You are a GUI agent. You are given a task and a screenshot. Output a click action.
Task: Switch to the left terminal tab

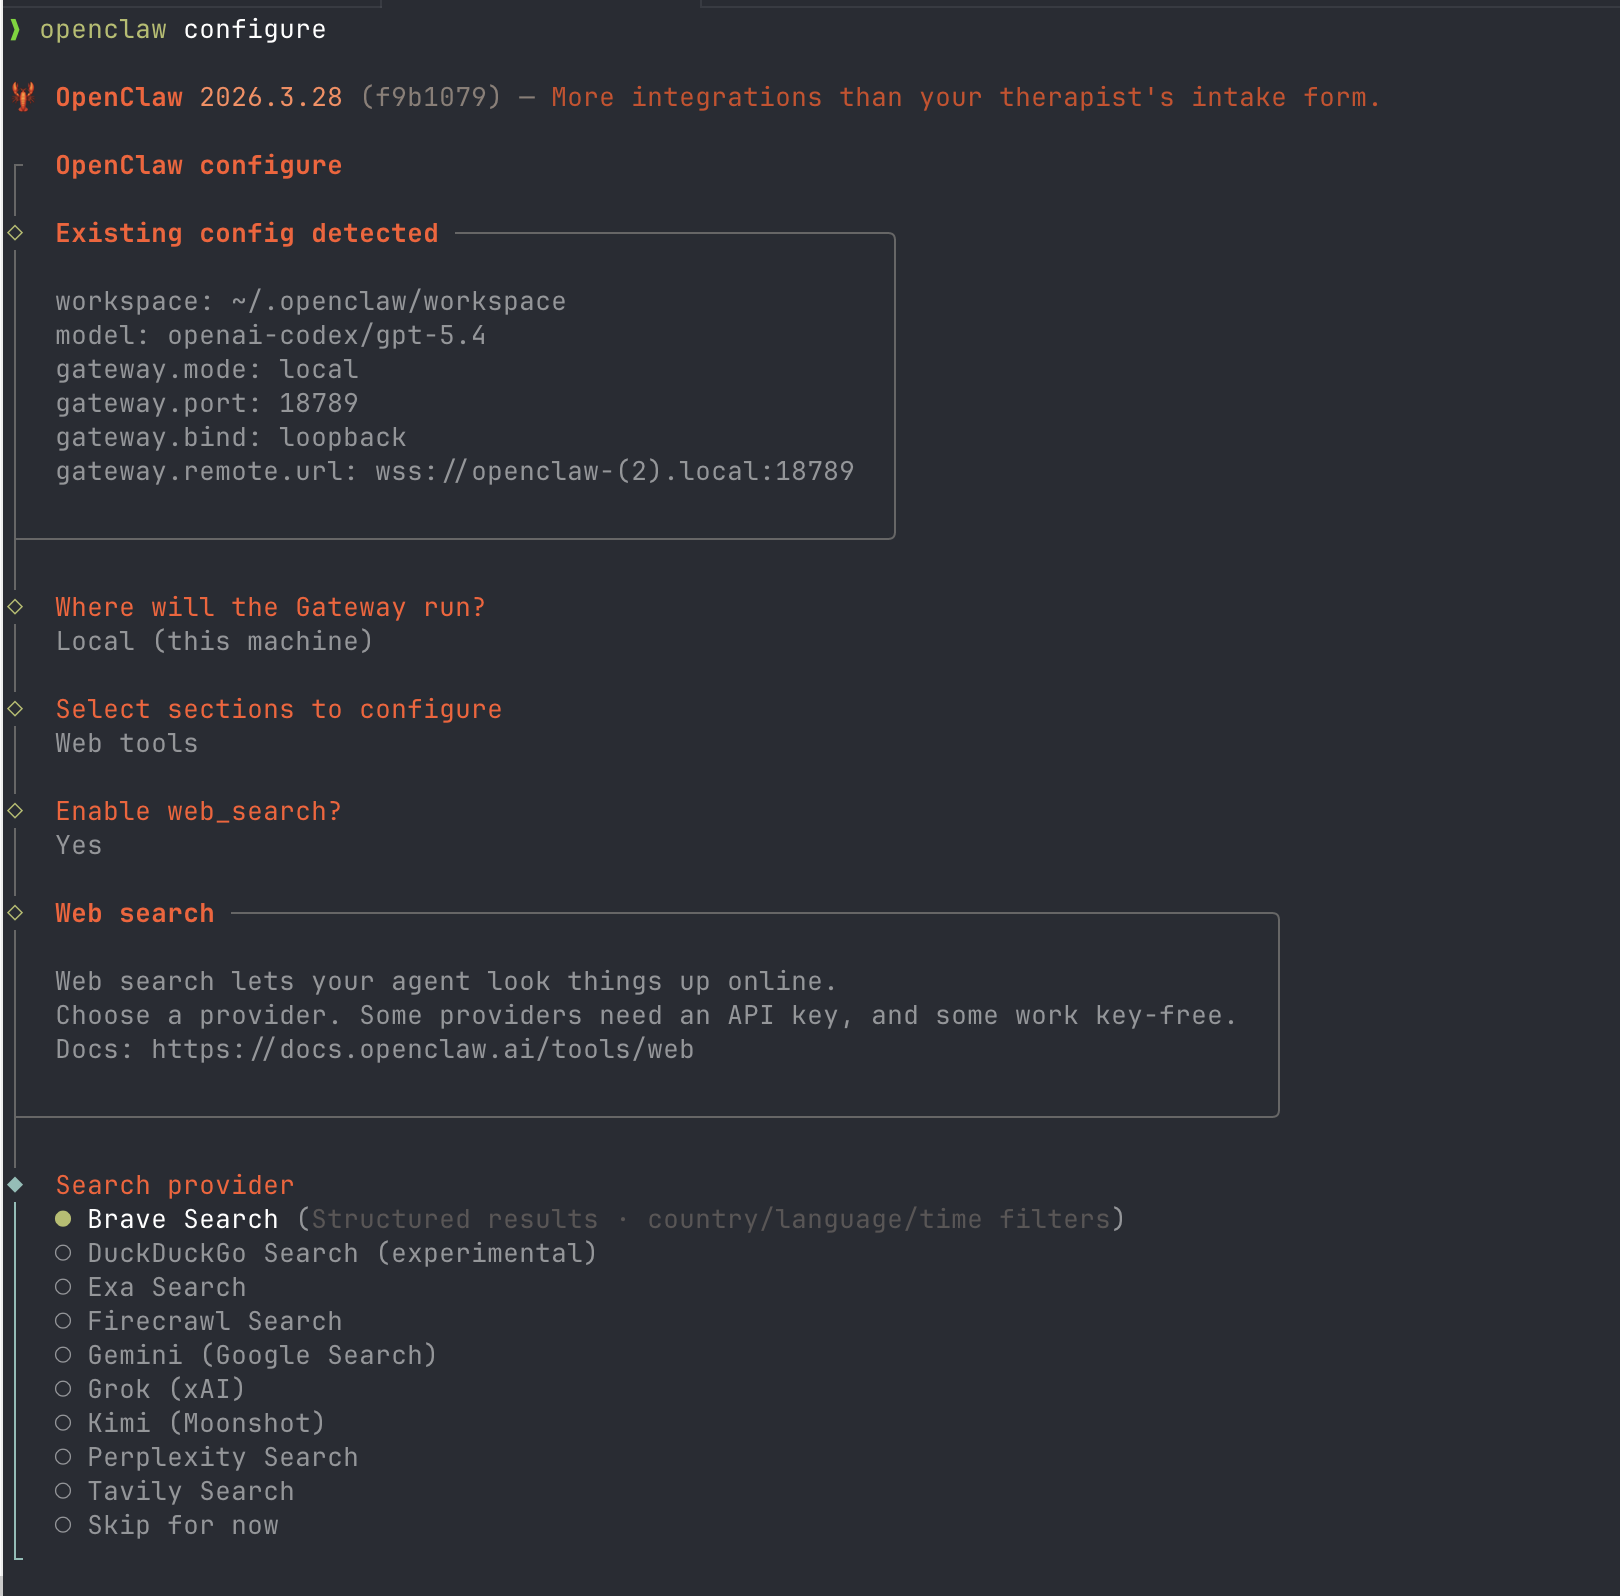[x=190, y=7]
